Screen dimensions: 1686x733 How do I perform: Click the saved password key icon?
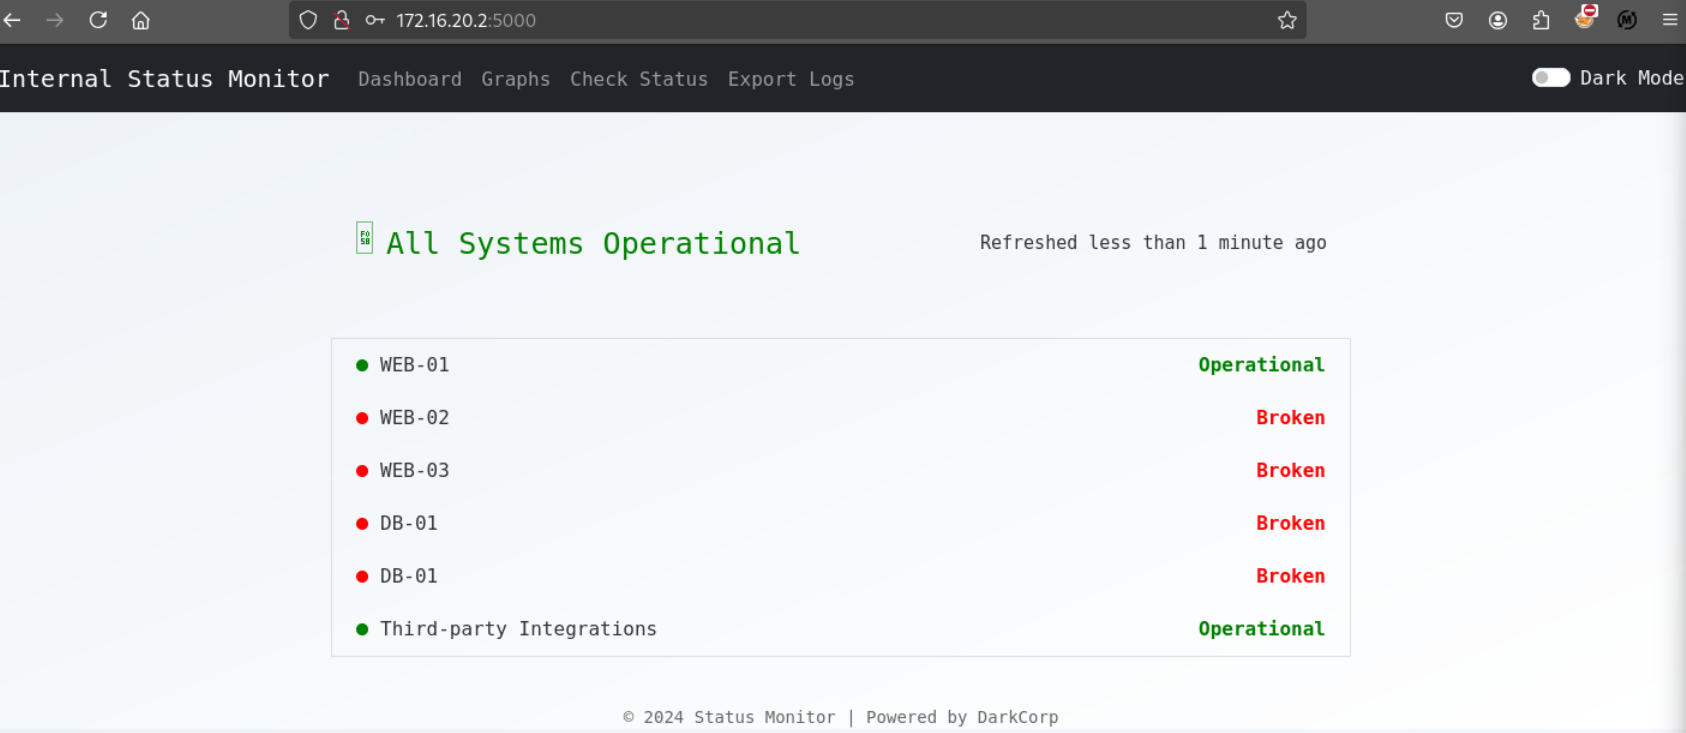click(375, 20)
